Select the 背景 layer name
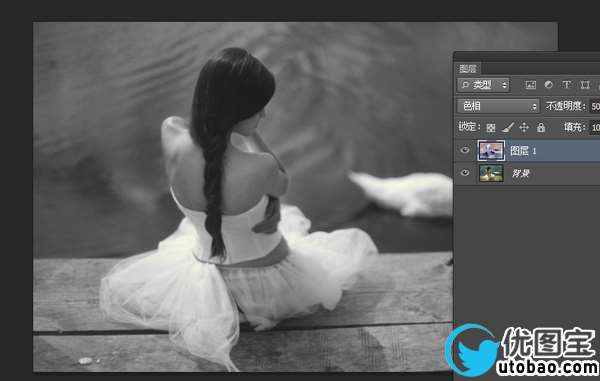 [520, 174]
